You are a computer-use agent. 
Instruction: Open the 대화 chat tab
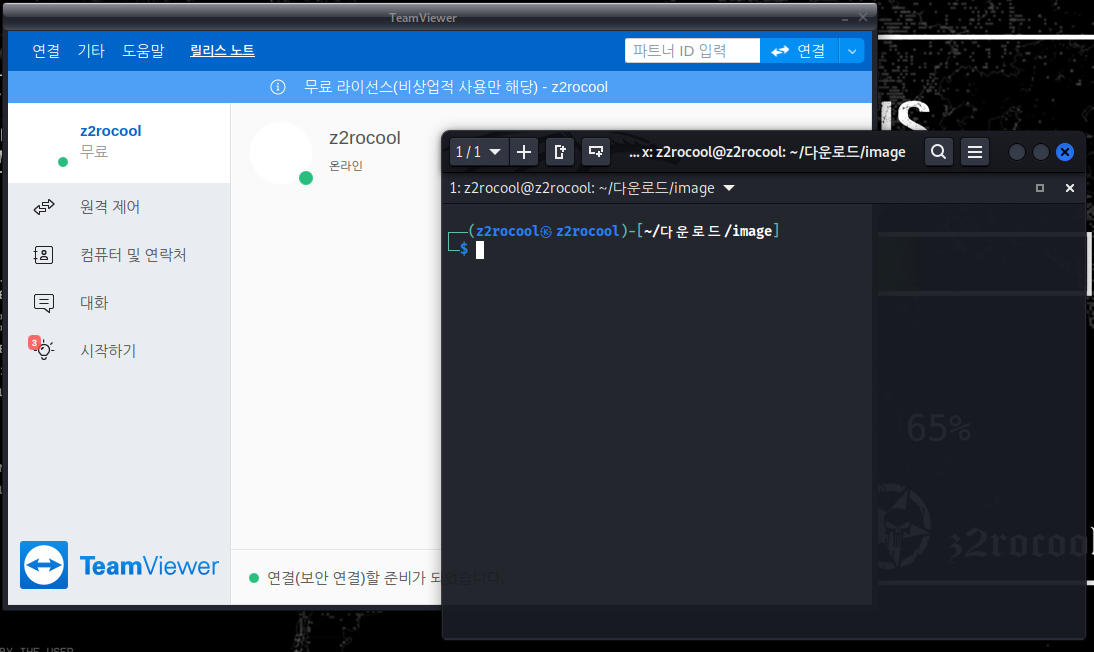pos(119,303)
